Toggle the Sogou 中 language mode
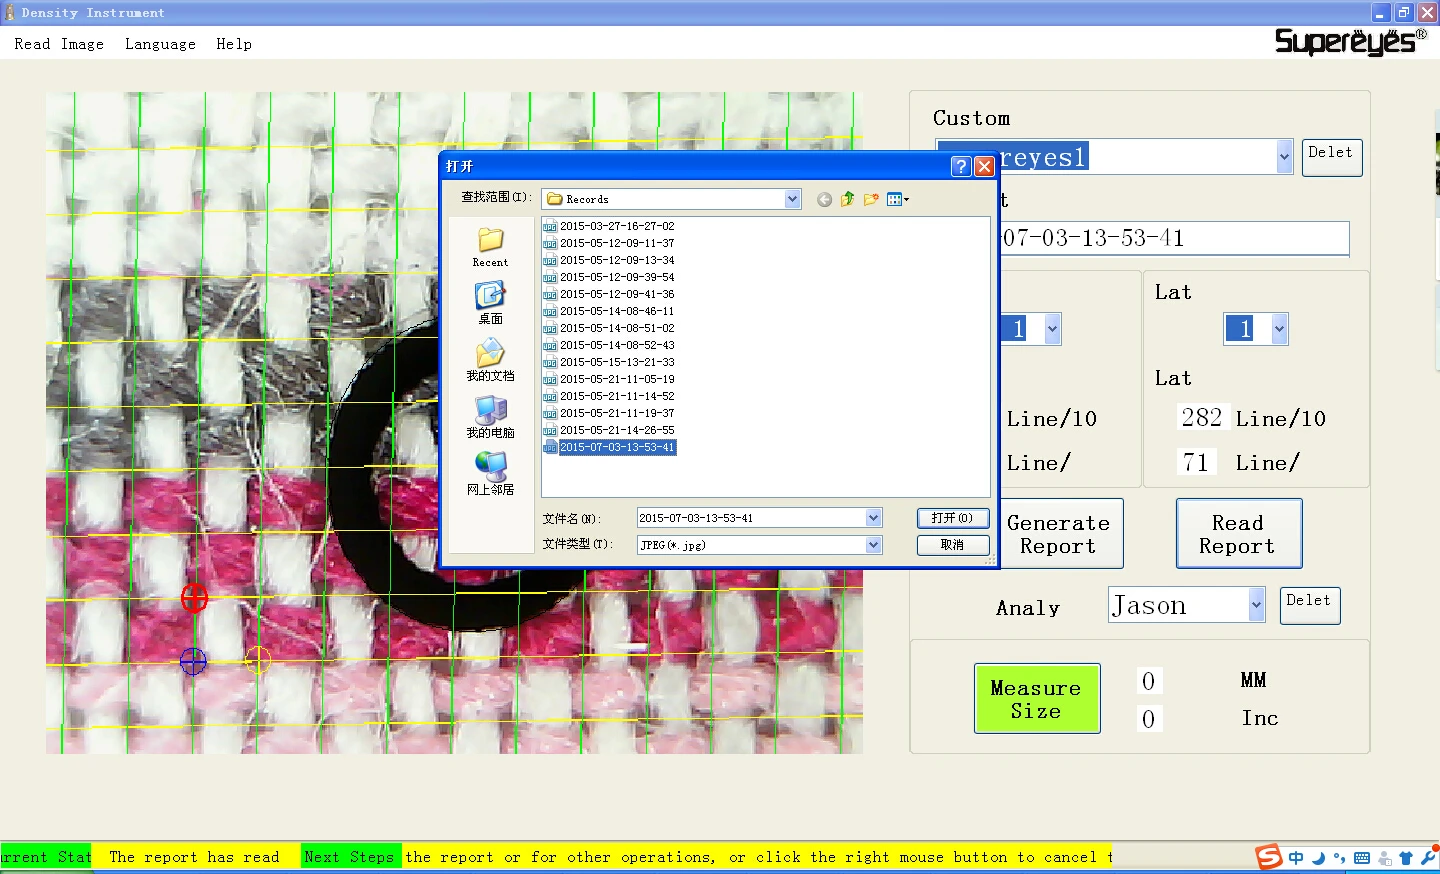This screenshot has height=874, width=1440. (x=1296, y=858)
